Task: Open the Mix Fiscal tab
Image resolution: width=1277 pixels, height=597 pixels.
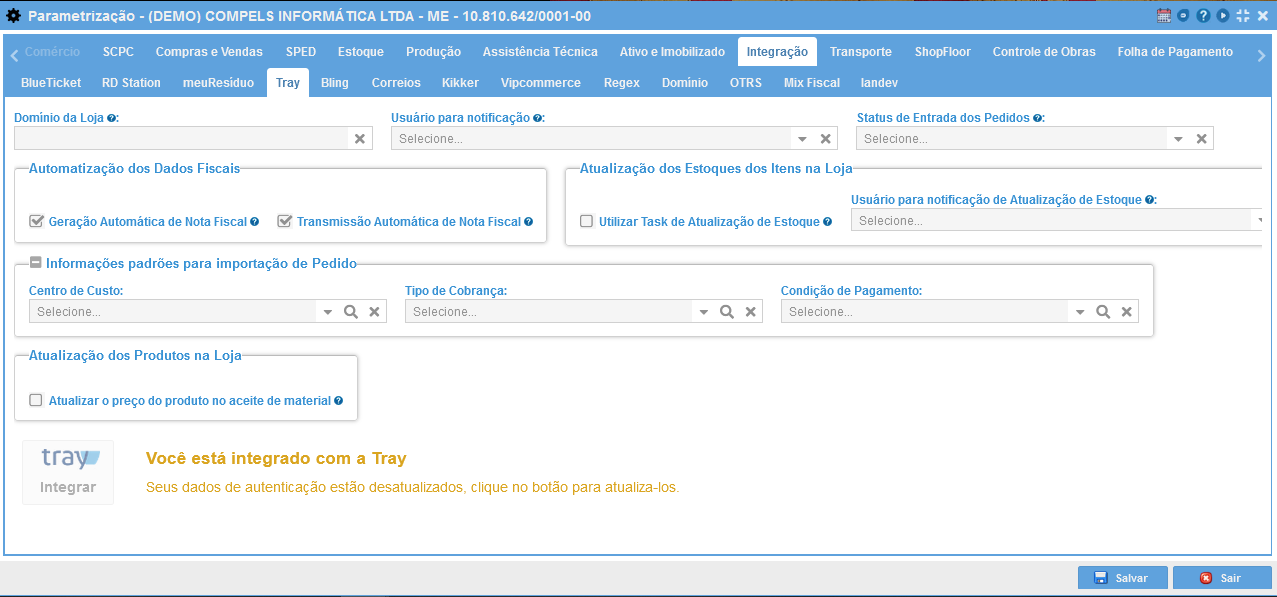Action: pos(812,83)
